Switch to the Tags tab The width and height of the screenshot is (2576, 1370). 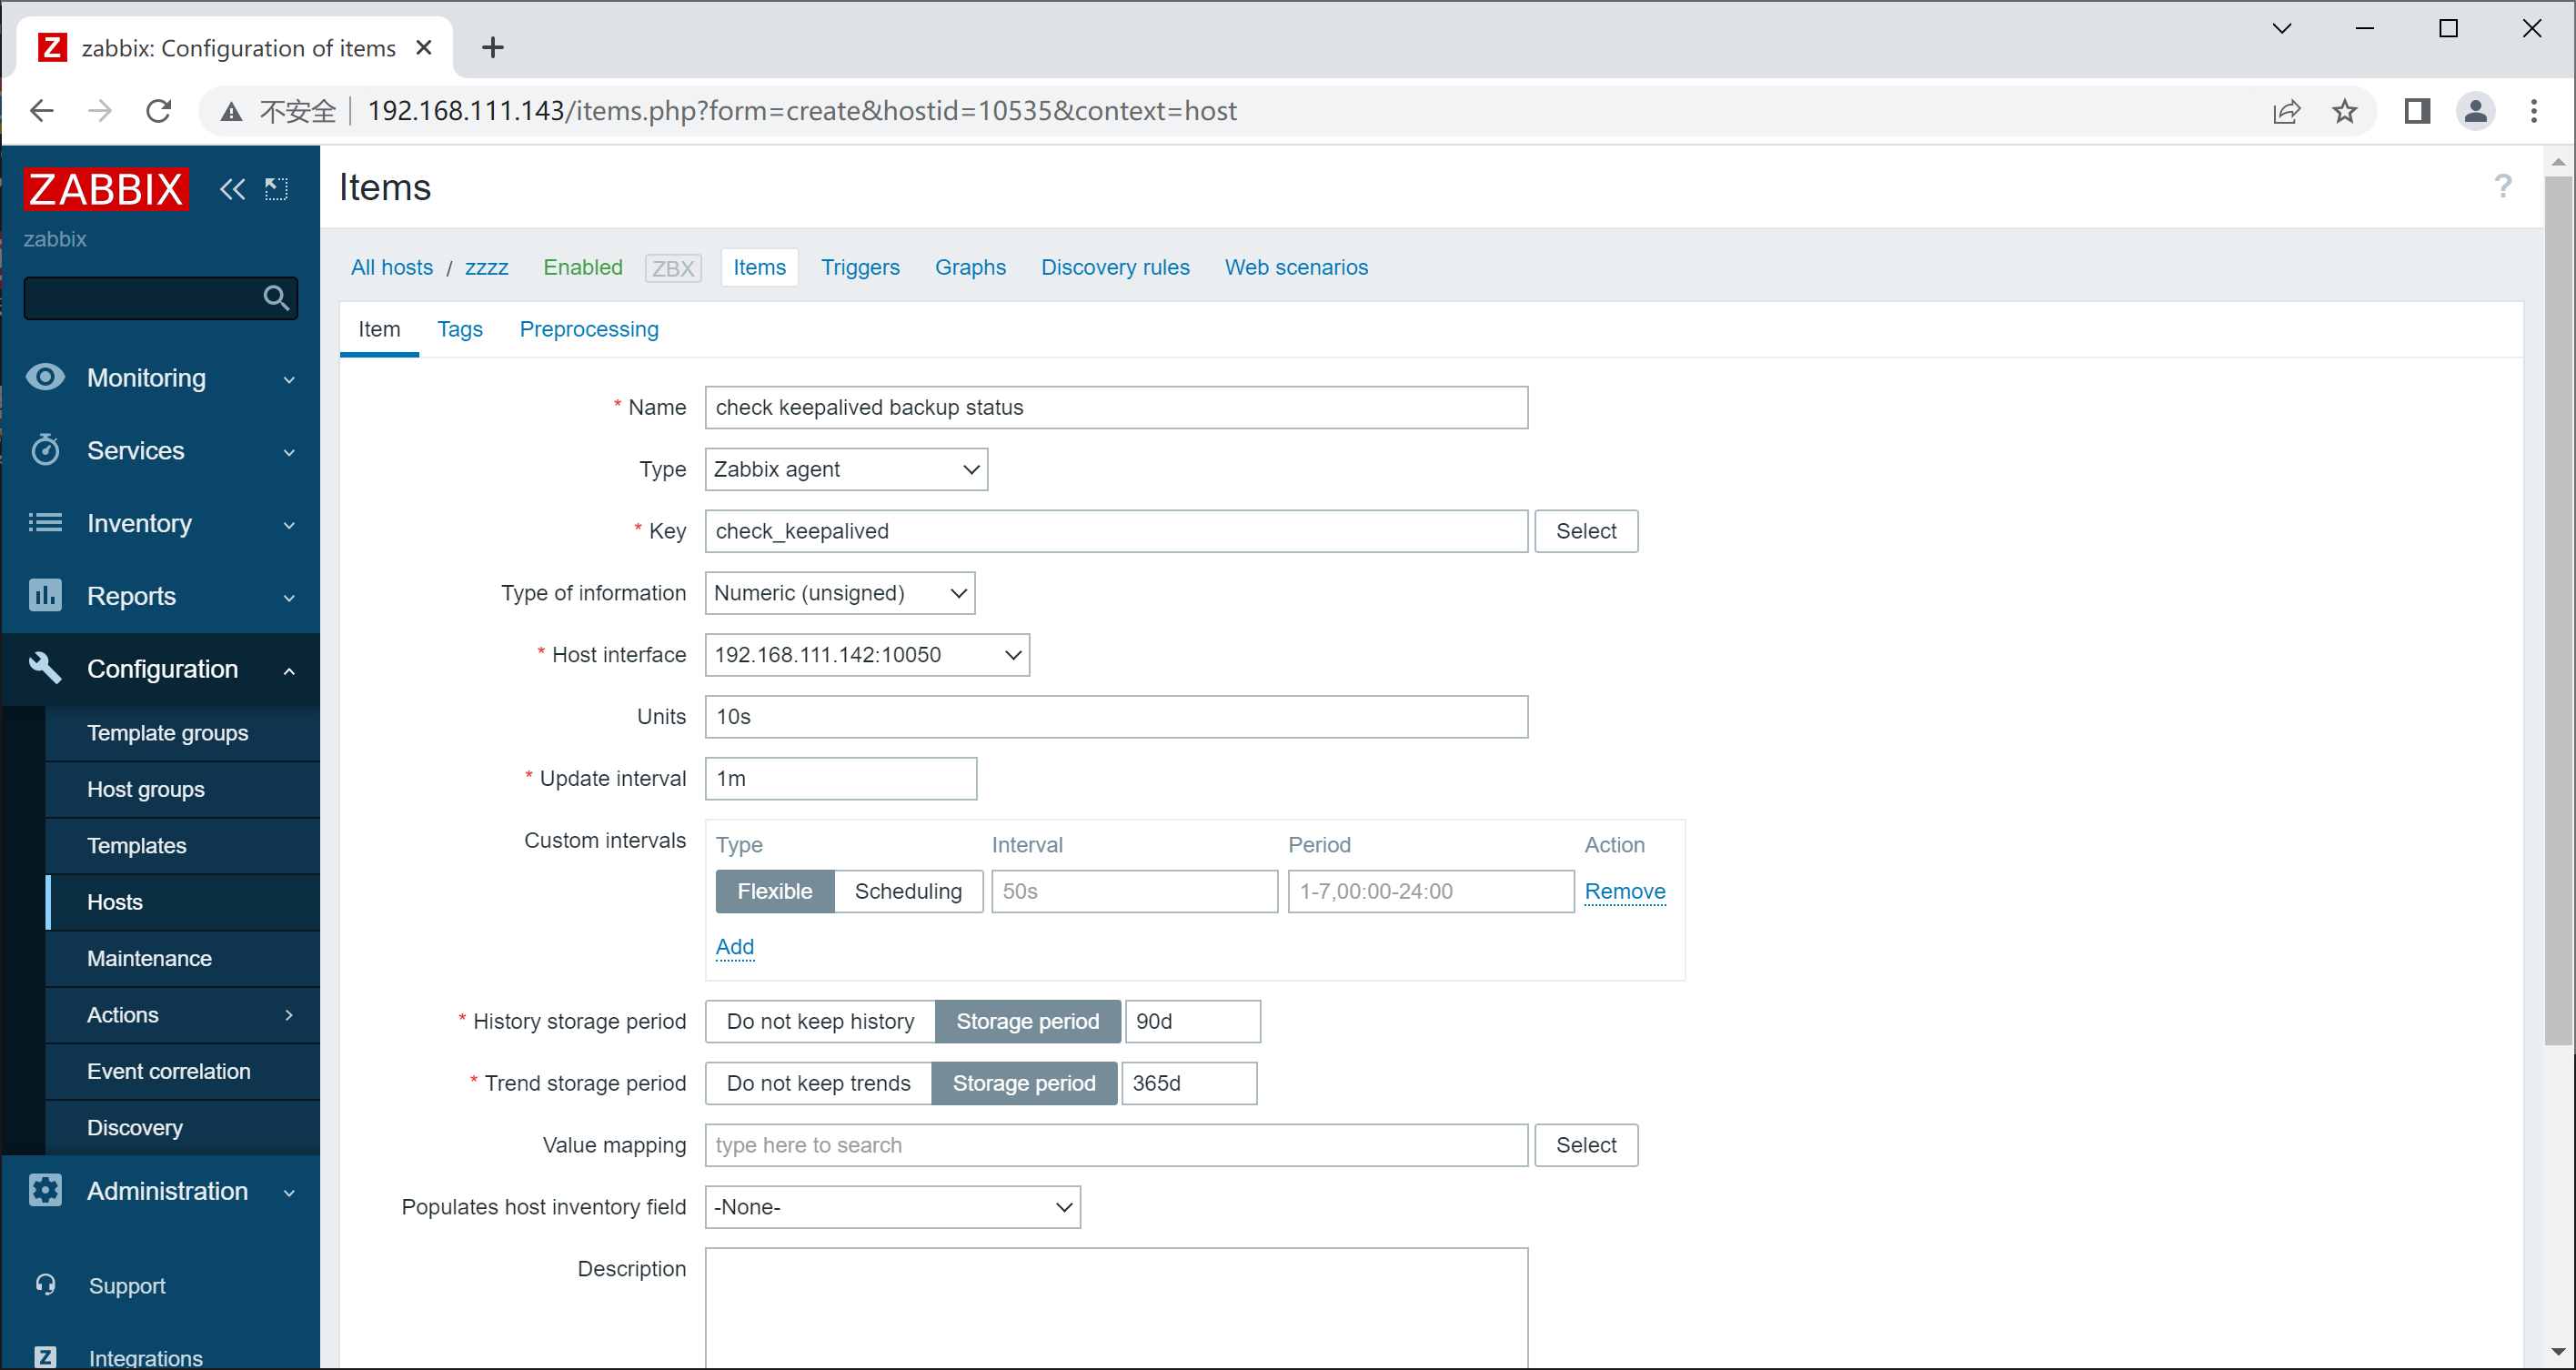(460, 329)
